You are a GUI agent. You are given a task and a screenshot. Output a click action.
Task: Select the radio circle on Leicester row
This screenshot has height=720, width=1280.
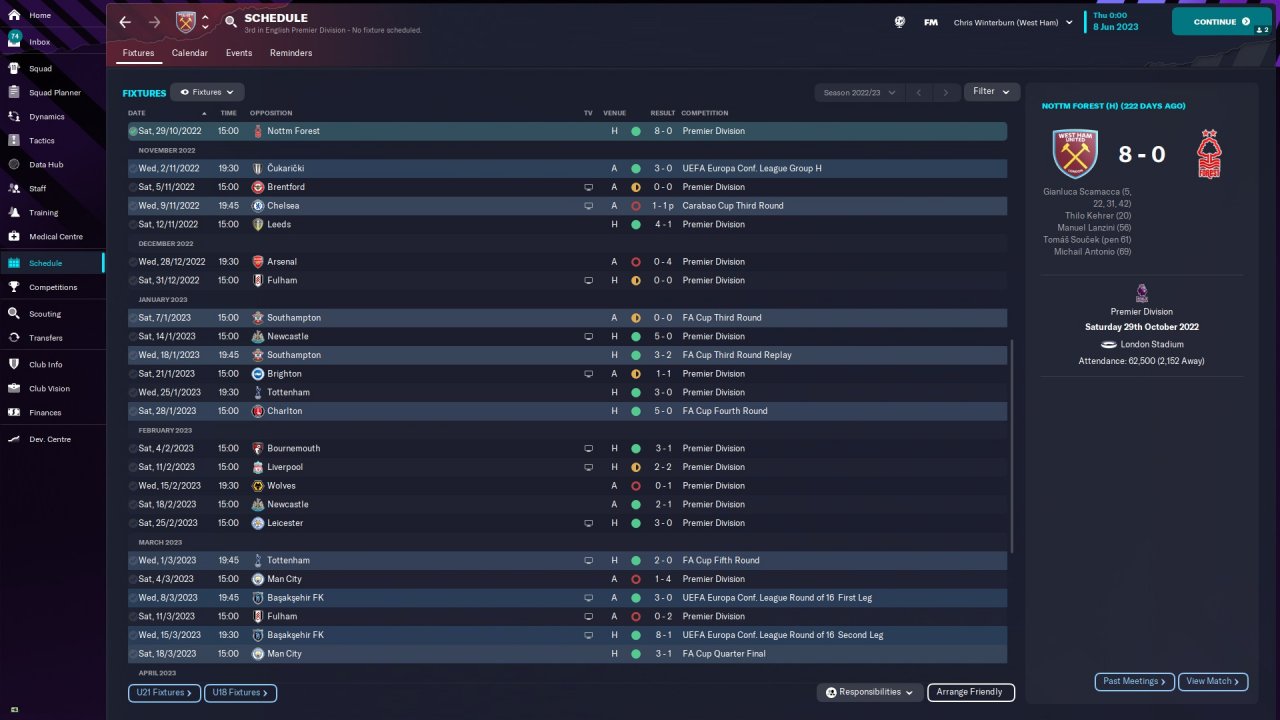[133, 523]
